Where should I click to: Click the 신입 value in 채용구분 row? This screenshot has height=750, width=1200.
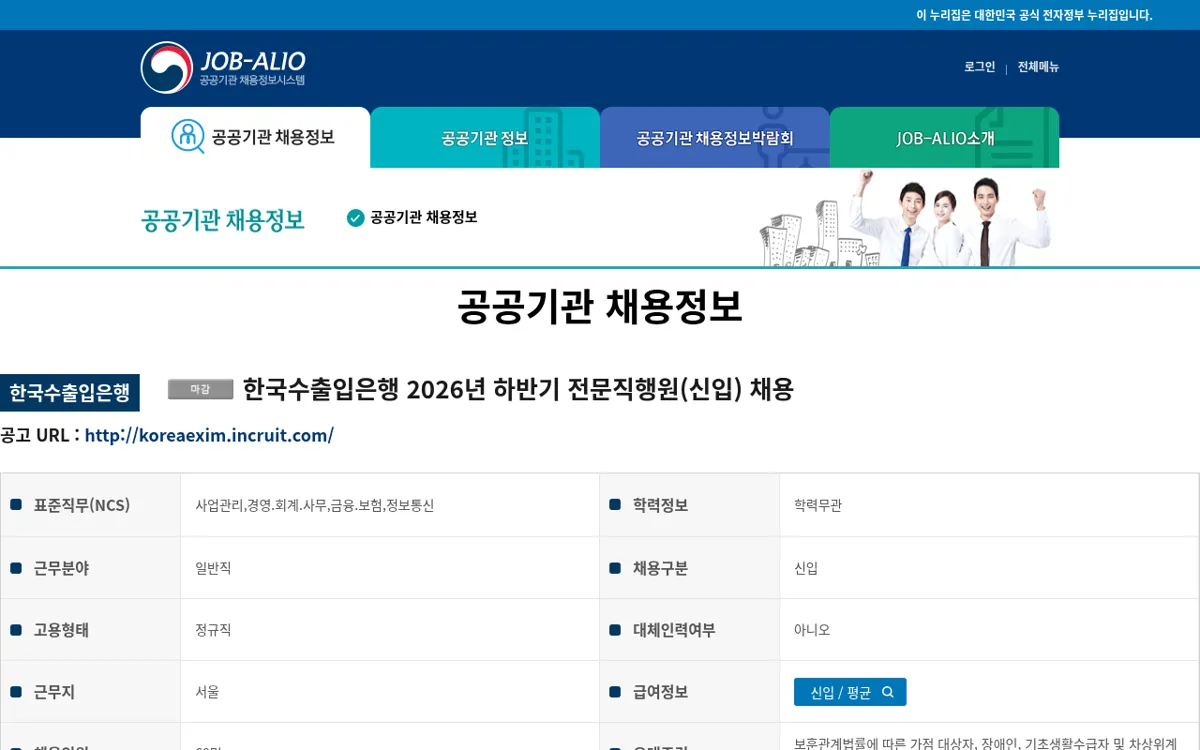[806, 568]
